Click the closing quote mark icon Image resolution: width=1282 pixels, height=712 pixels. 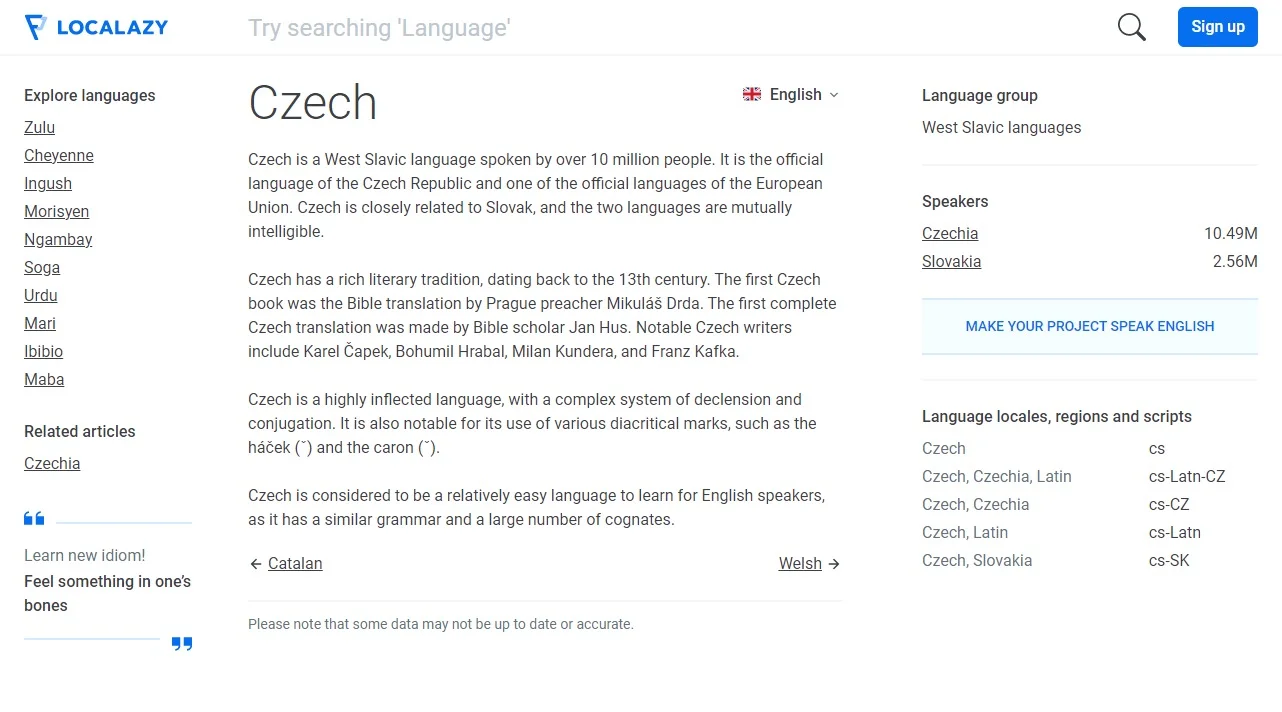click(182, 643)
